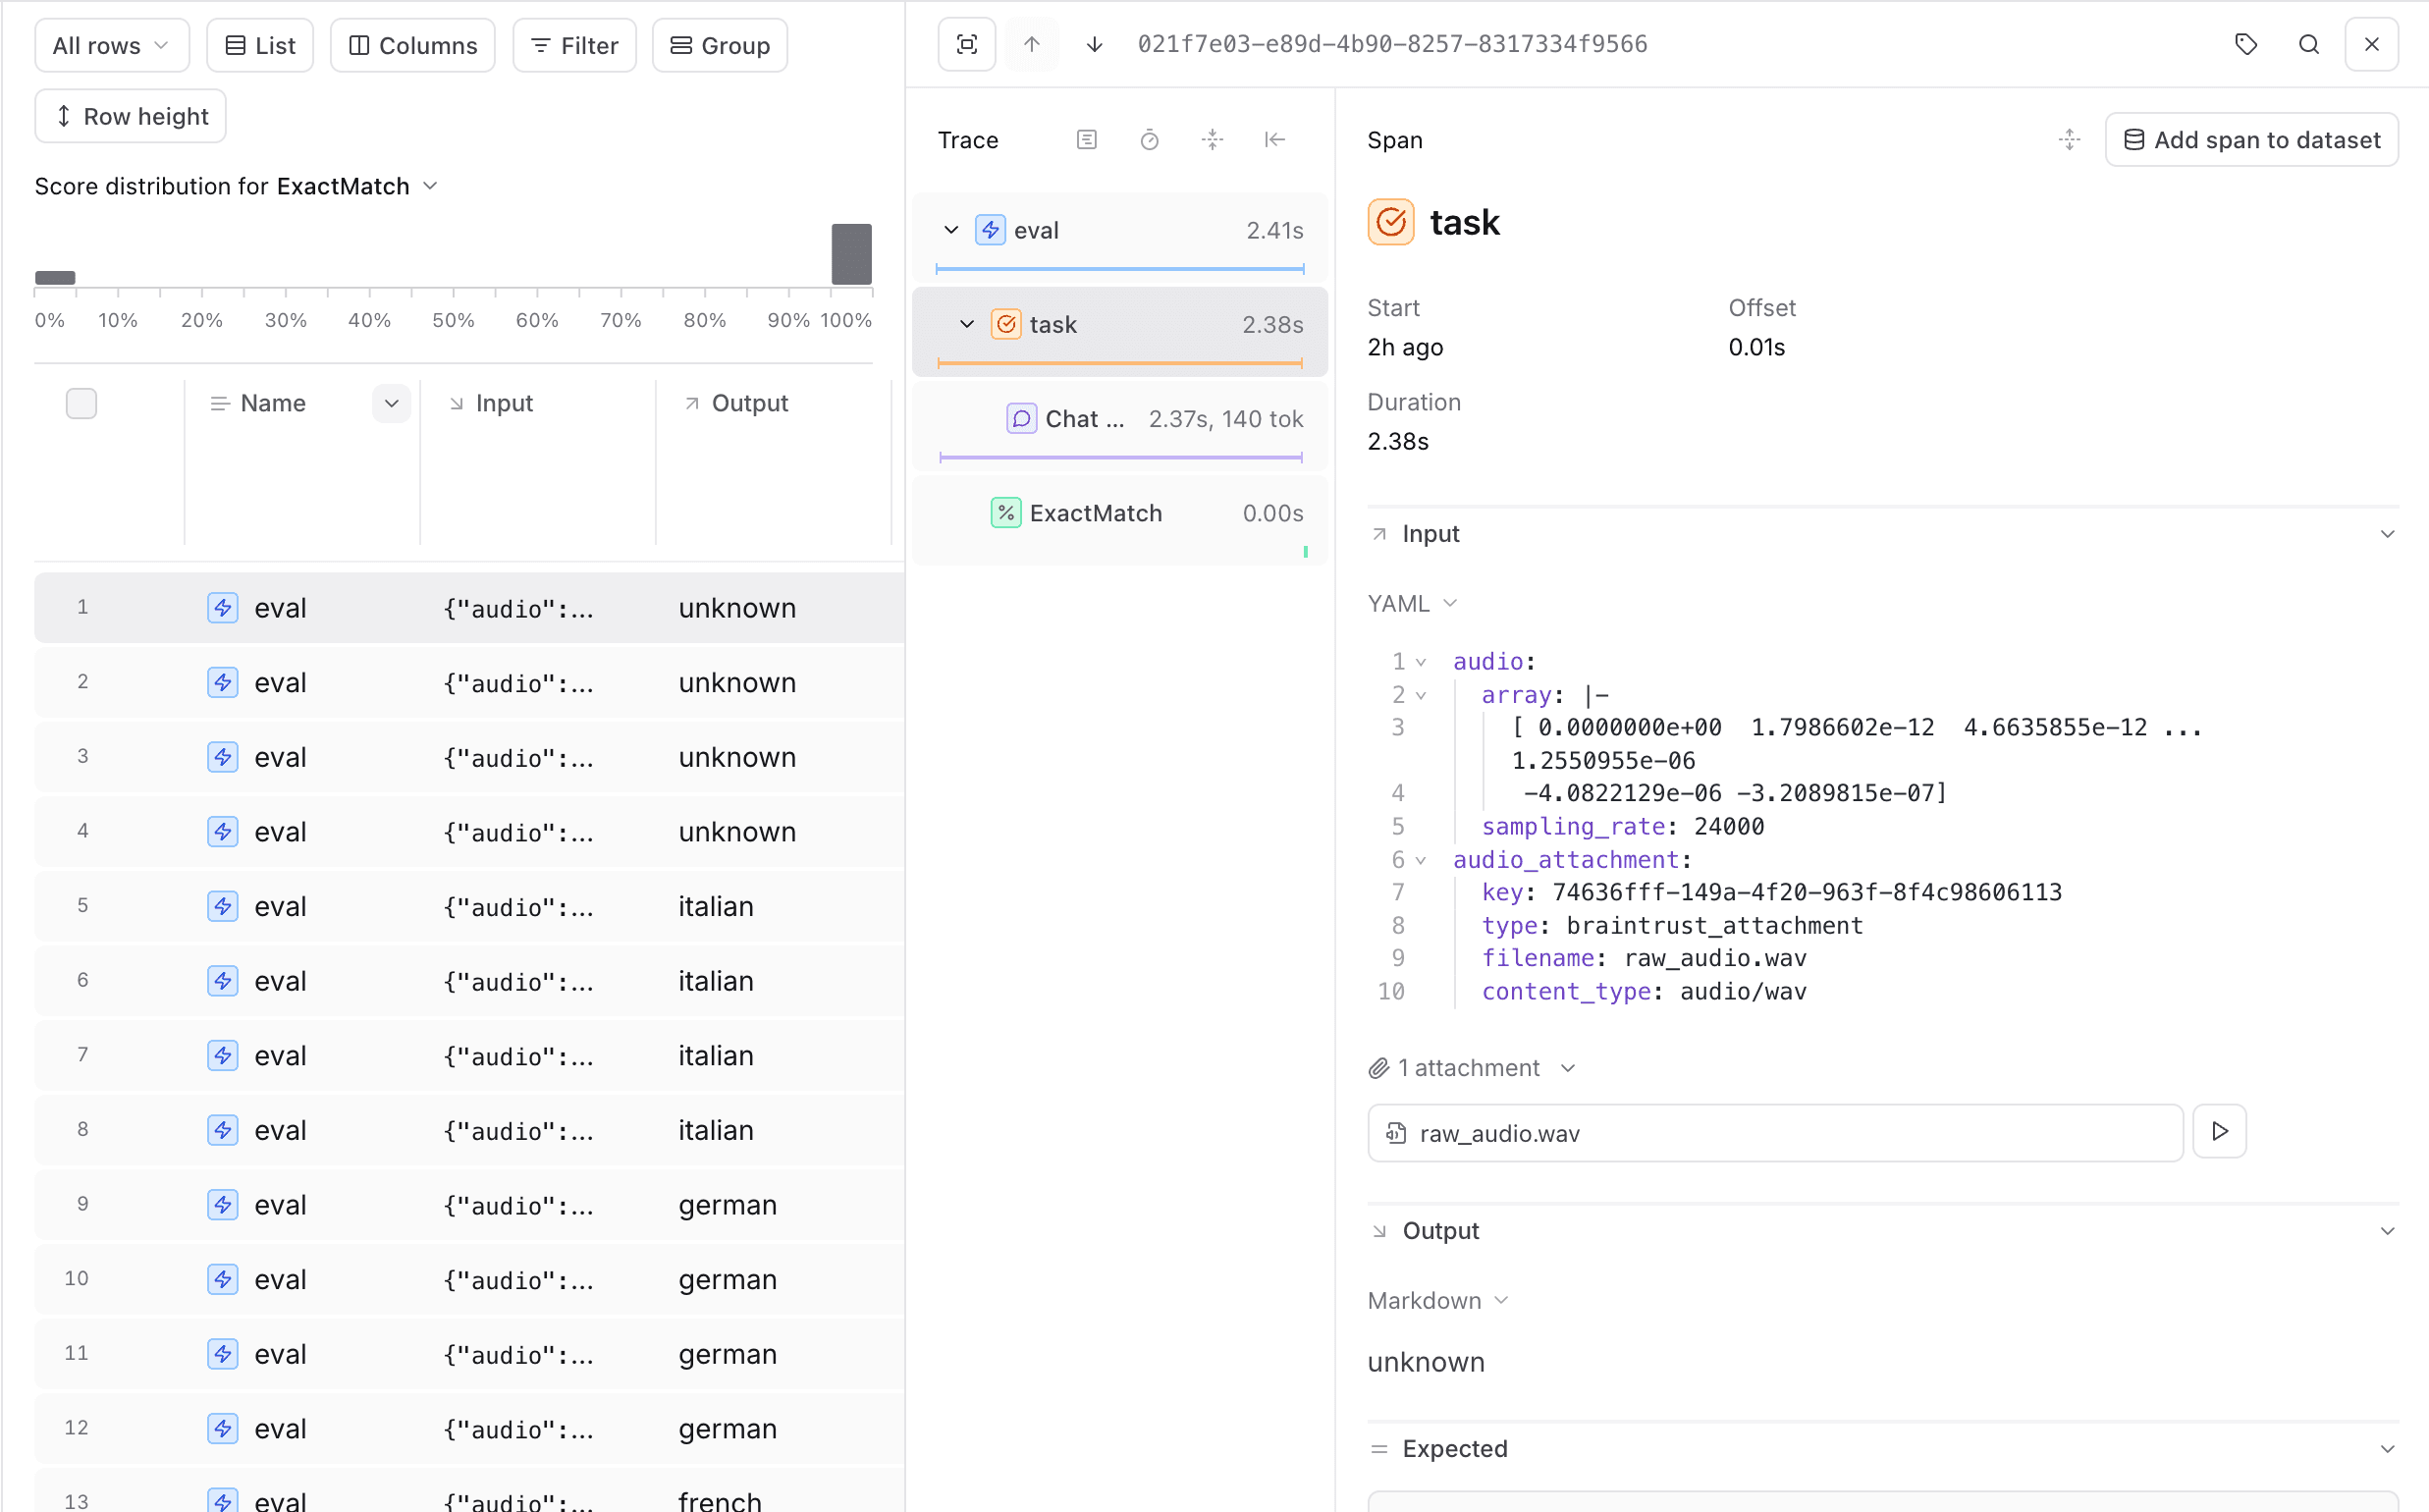Image resolution: width=2429 pixels, height=1512 pixels.
Task: Open the YAML format dropdown
Action: [x=1412, y=603]
